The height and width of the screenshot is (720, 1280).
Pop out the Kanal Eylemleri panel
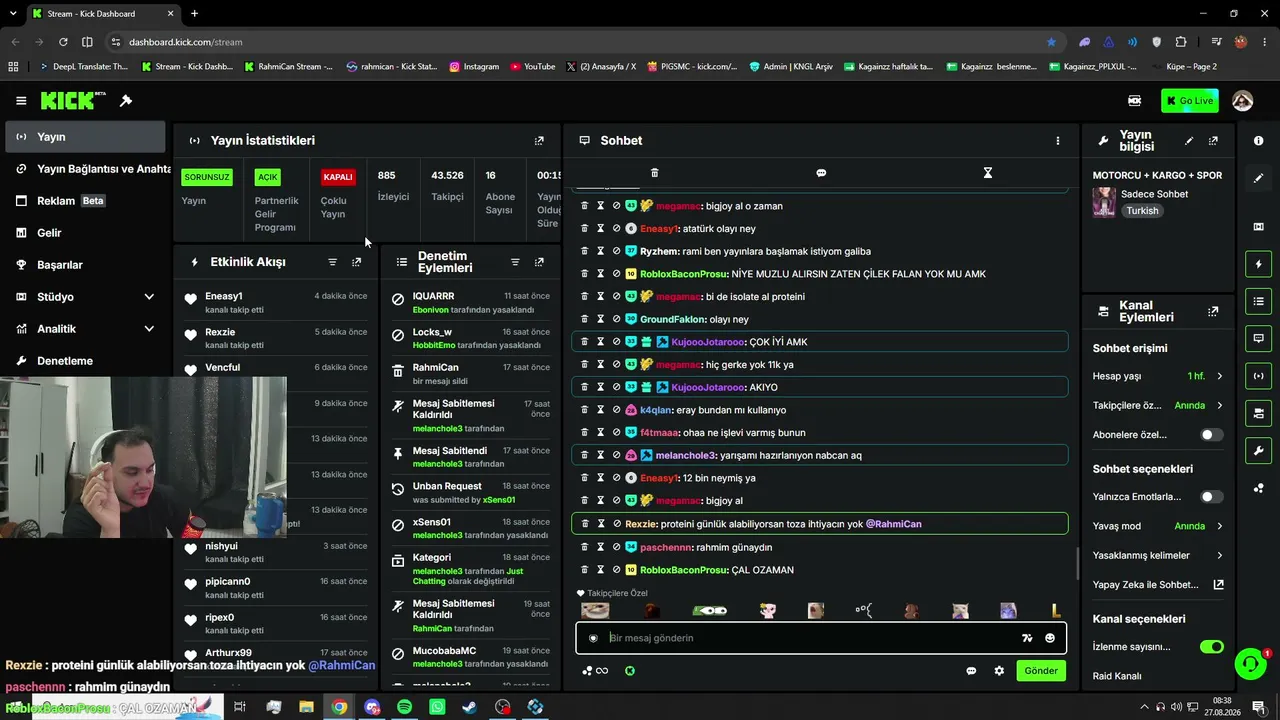coord(1213,312)
